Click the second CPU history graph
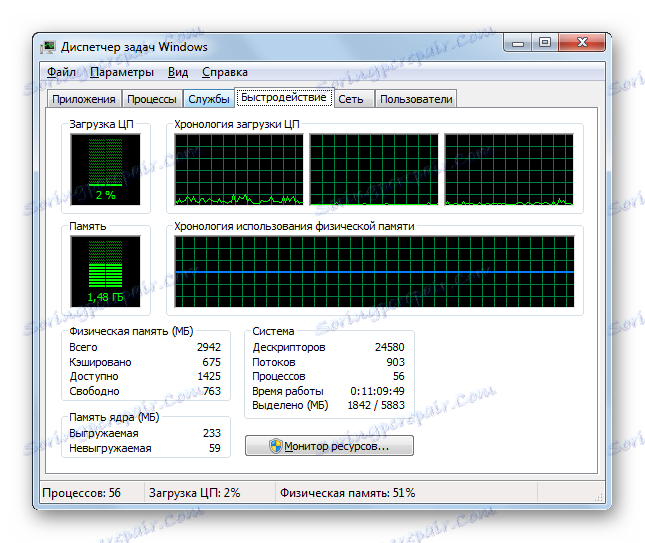 pos(374,169)
